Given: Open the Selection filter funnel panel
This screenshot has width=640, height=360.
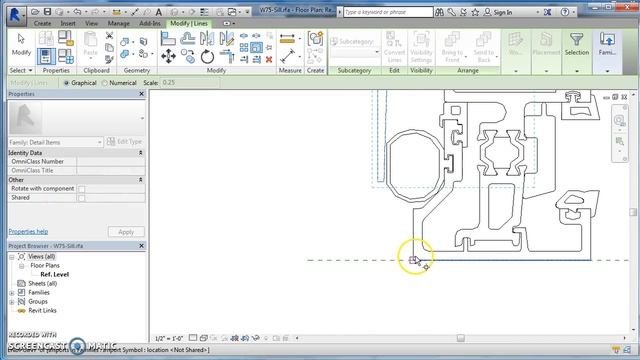Looking at the screenshot, I should tap(576, 44).
